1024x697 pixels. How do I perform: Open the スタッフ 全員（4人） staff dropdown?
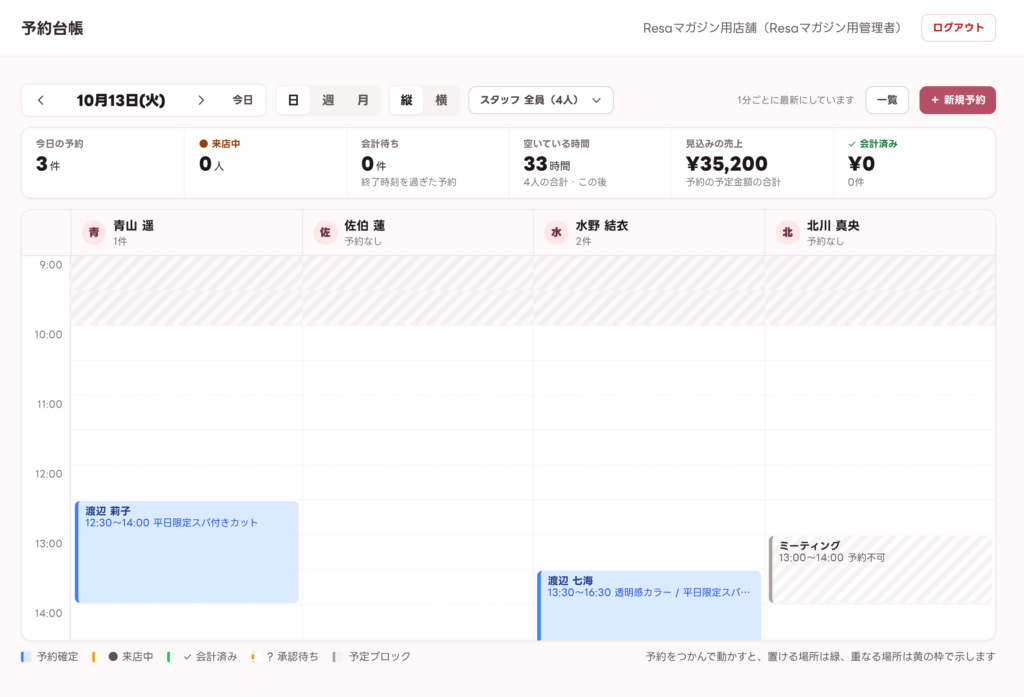541,100
